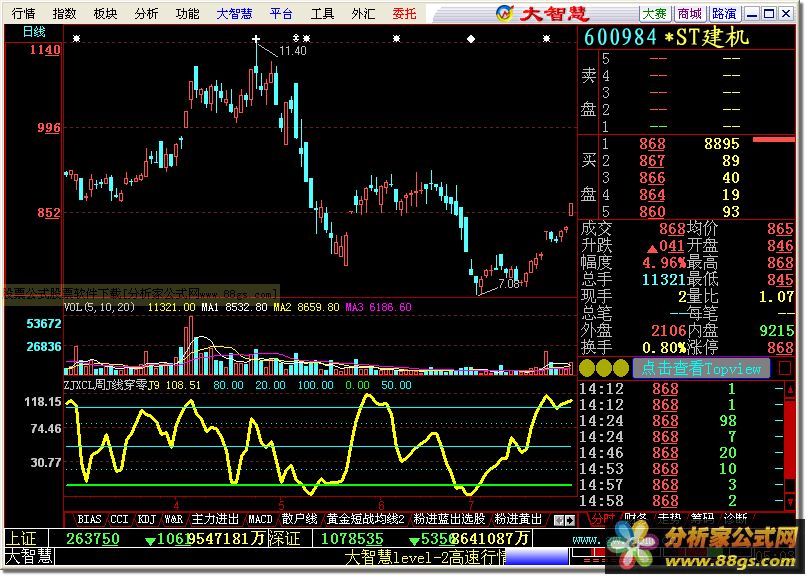This screenshot has height=576, width=807.
Task: Click the first yellow circle indicator
Action: click(x=588, y=368)
